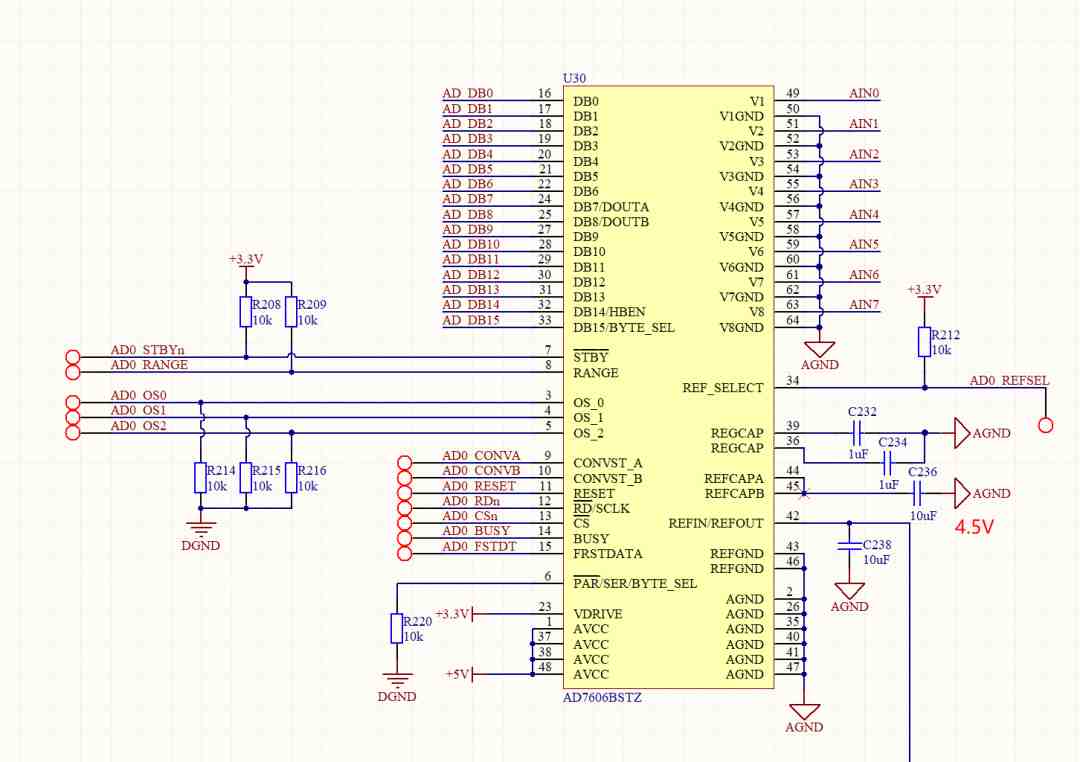Pick the R220 resistor symbol

pos(397,628)
